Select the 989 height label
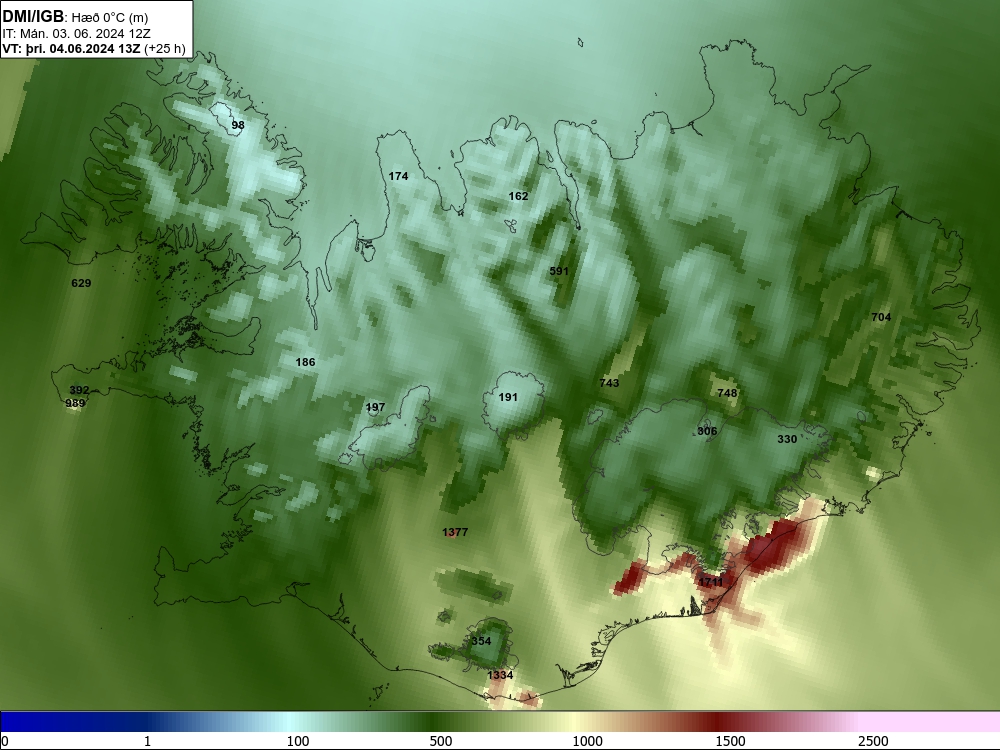This screenshot has width=1000, height=750. pos(75,403)
